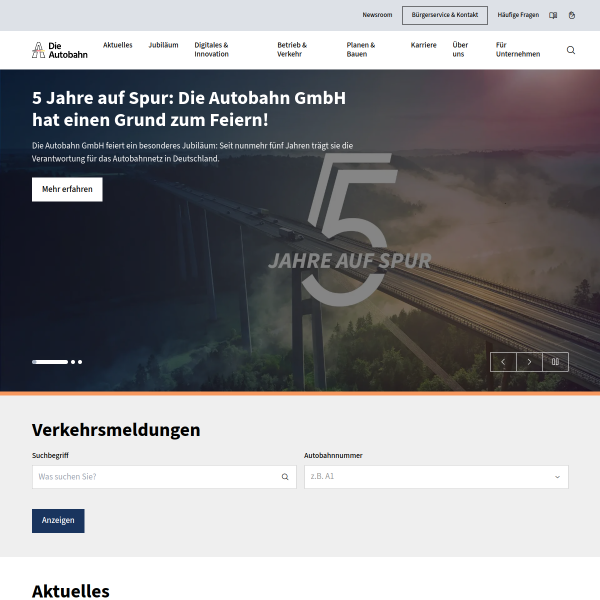Open the Autobahnnummer dropdown
This screenshot has height=600, width=600.
click(436, 477)
